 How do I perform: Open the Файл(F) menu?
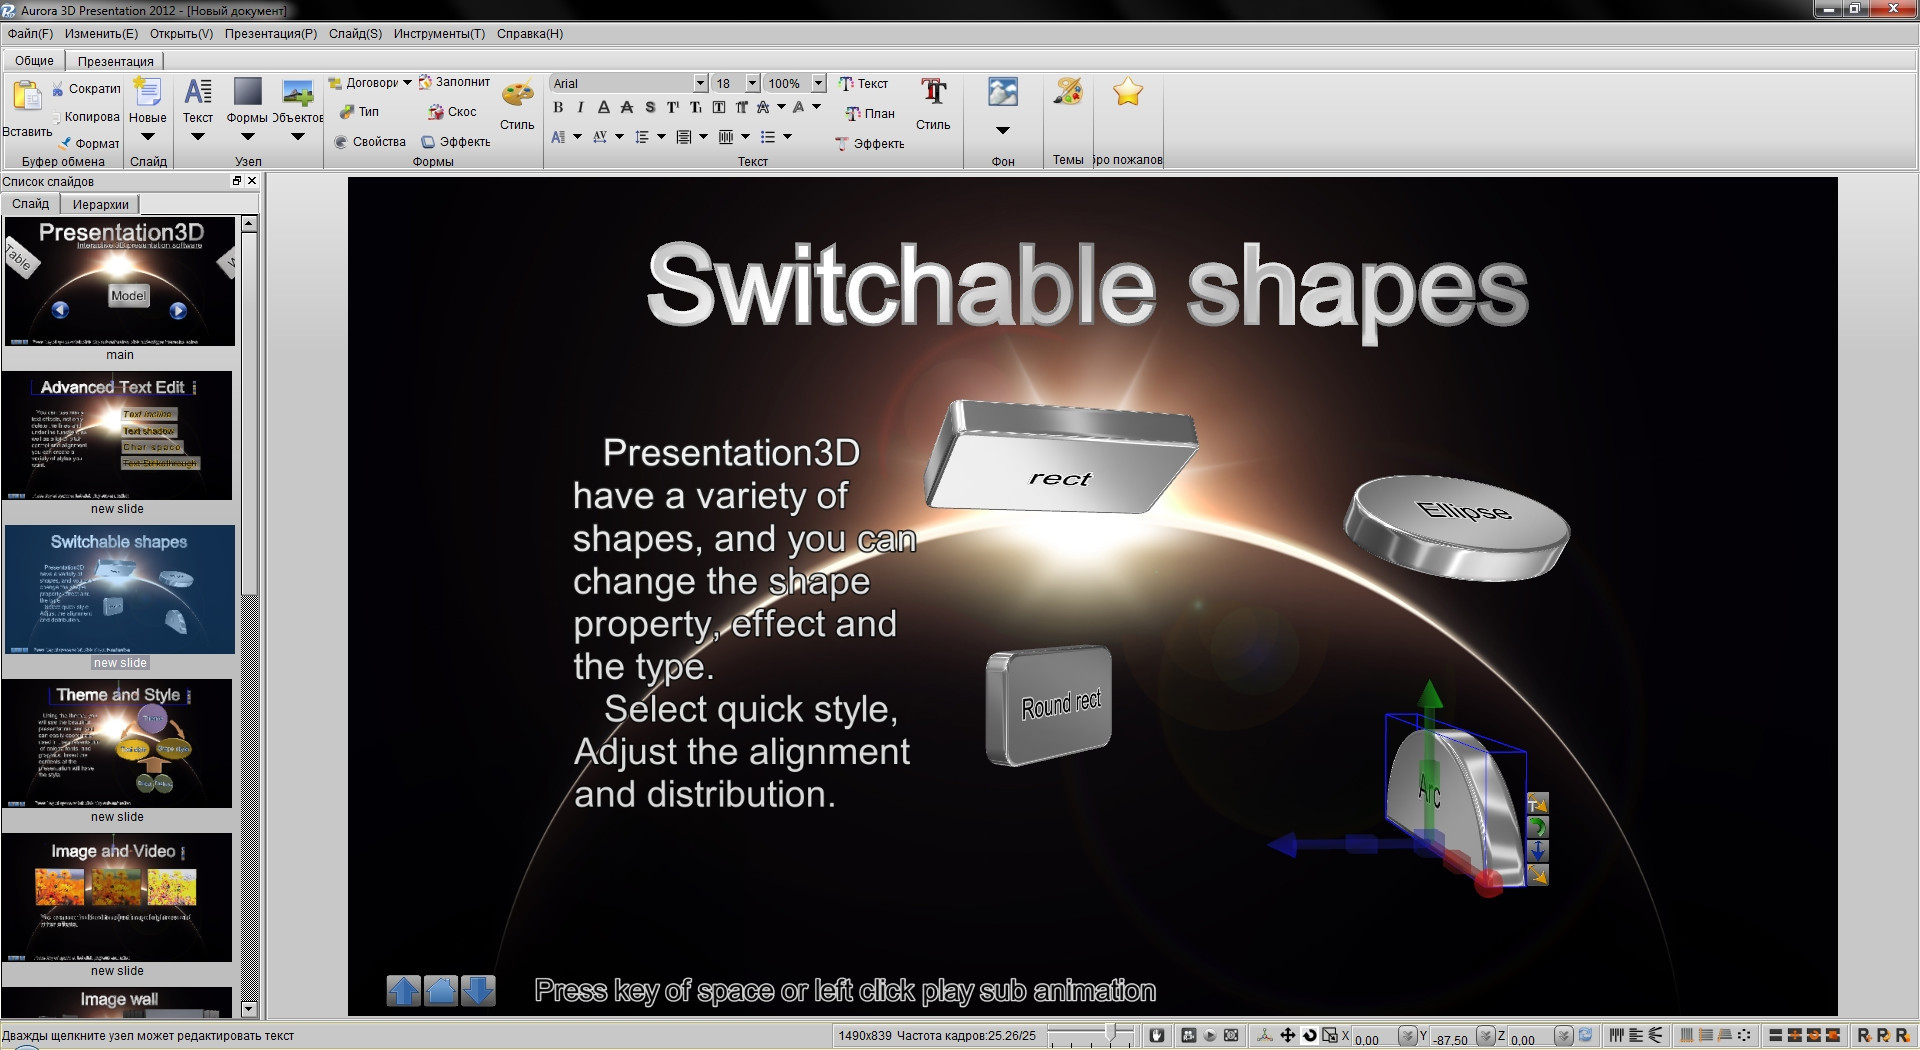30,33
